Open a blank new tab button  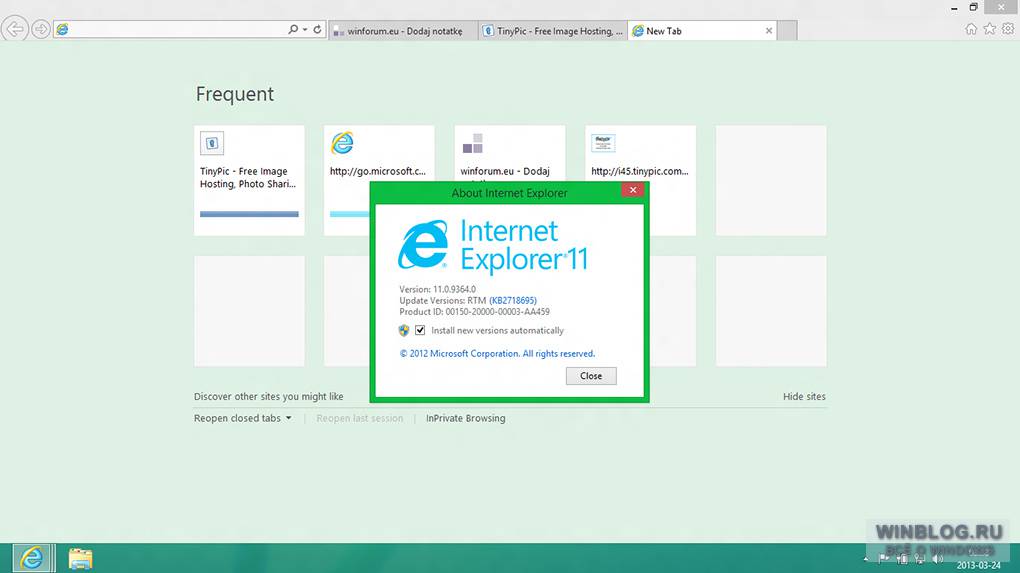point(787,31)
